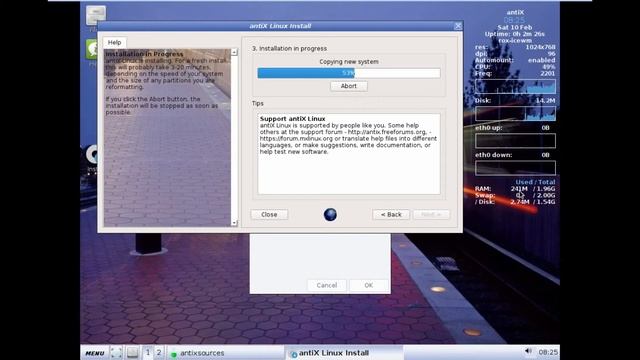Click the taskbar clock showing 08:25
This screenshot has height=360, width=640.
548,352
